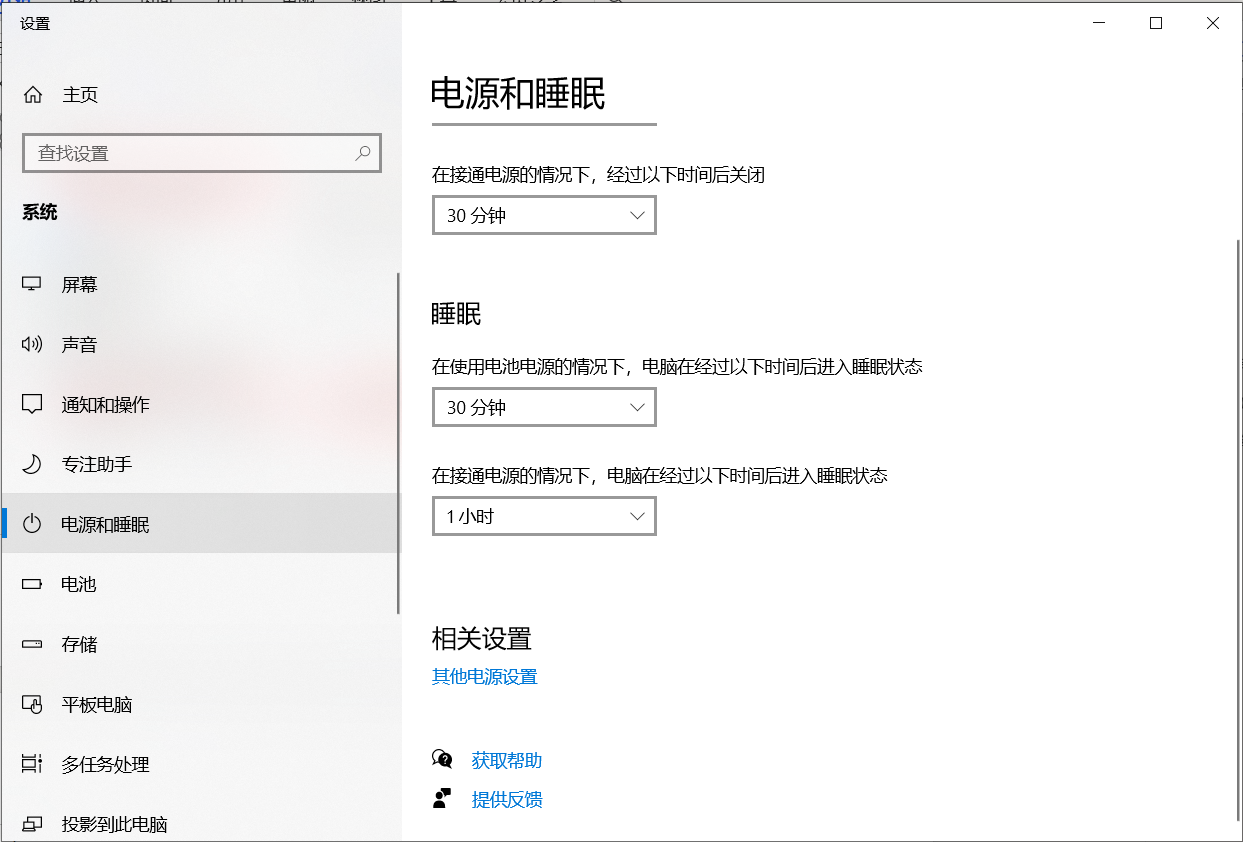Click the 平板电脑 tablet icon
1243x842 pixels.
32,705
